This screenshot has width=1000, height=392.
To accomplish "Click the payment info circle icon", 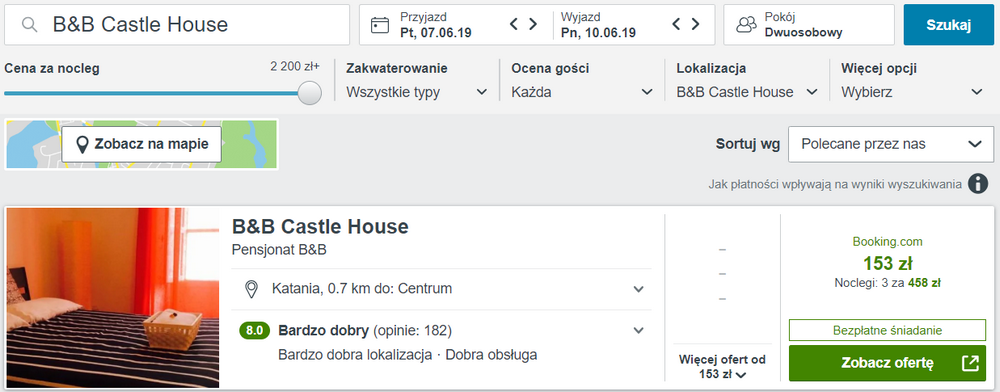I will tap(978, 184).
